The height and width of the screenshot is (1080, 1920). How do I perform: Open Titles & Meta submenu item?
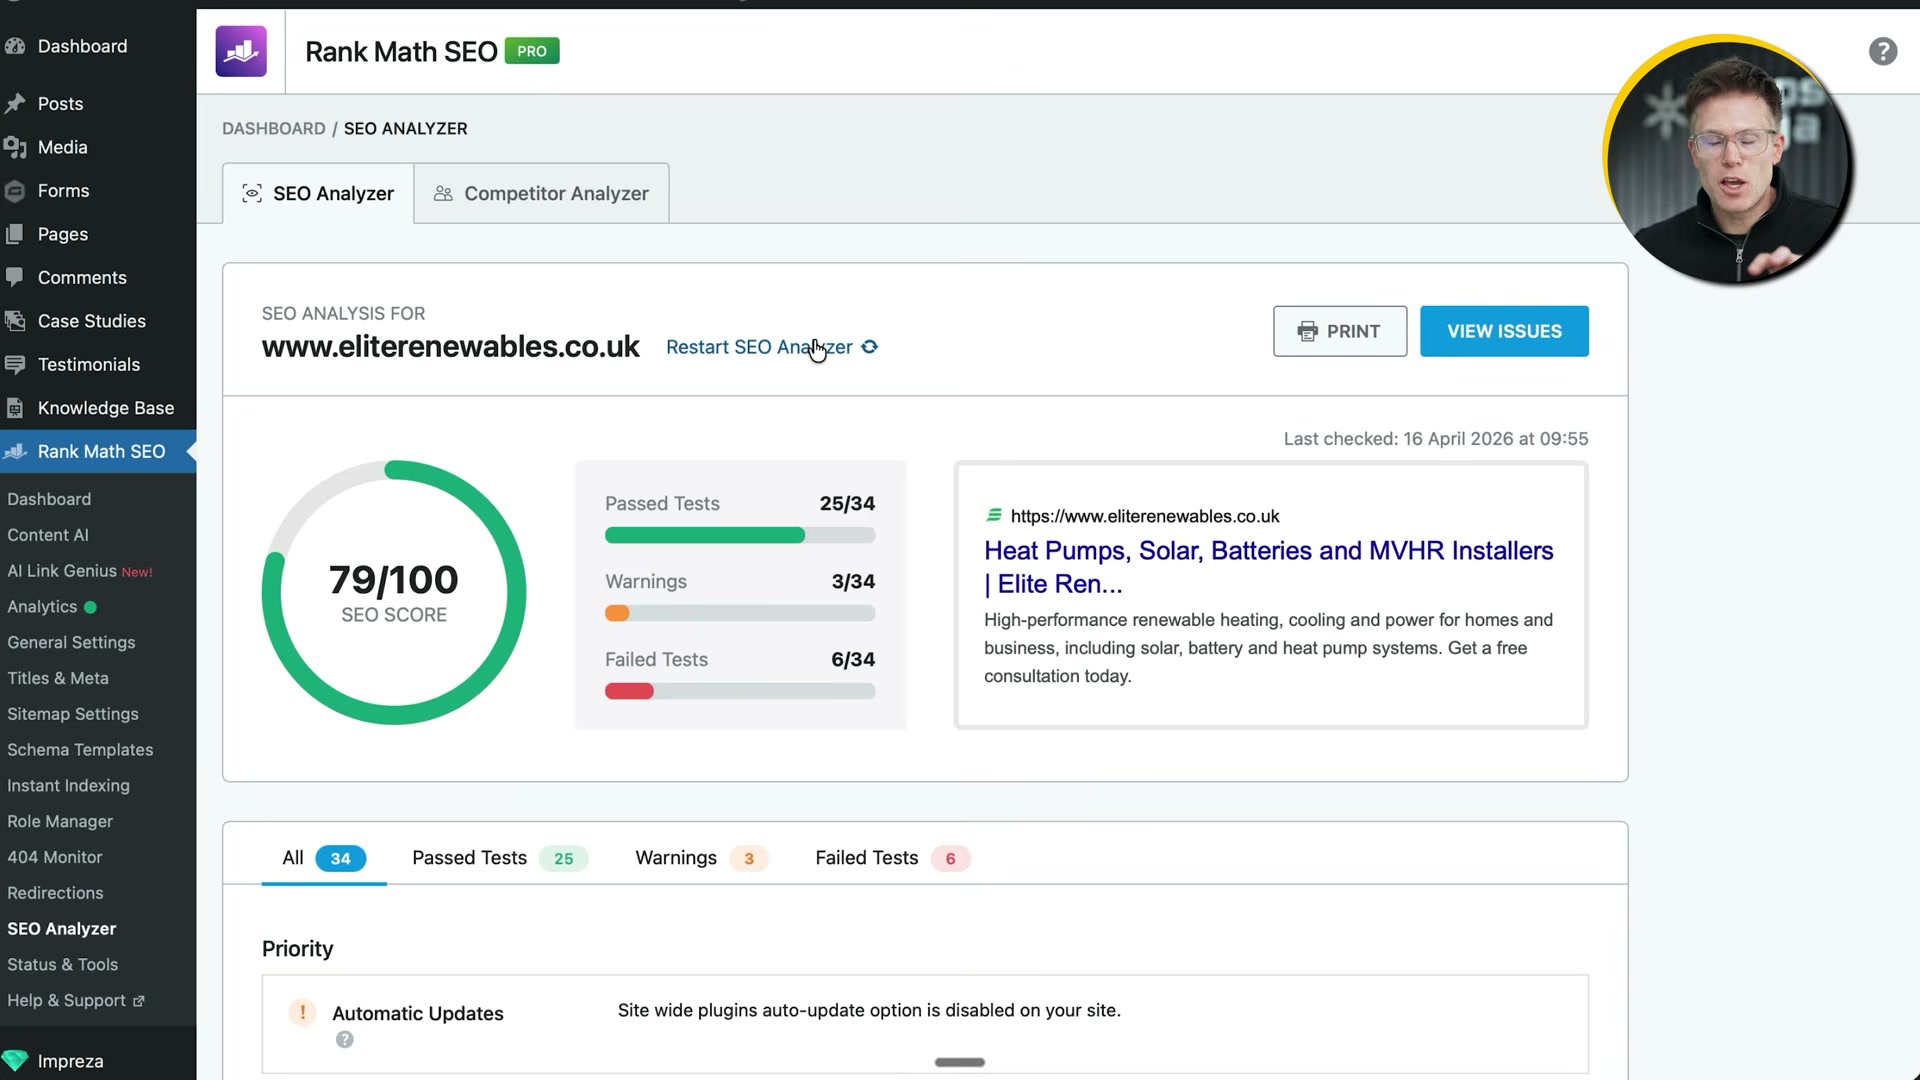pyautogui.click(x=58, y=678)
